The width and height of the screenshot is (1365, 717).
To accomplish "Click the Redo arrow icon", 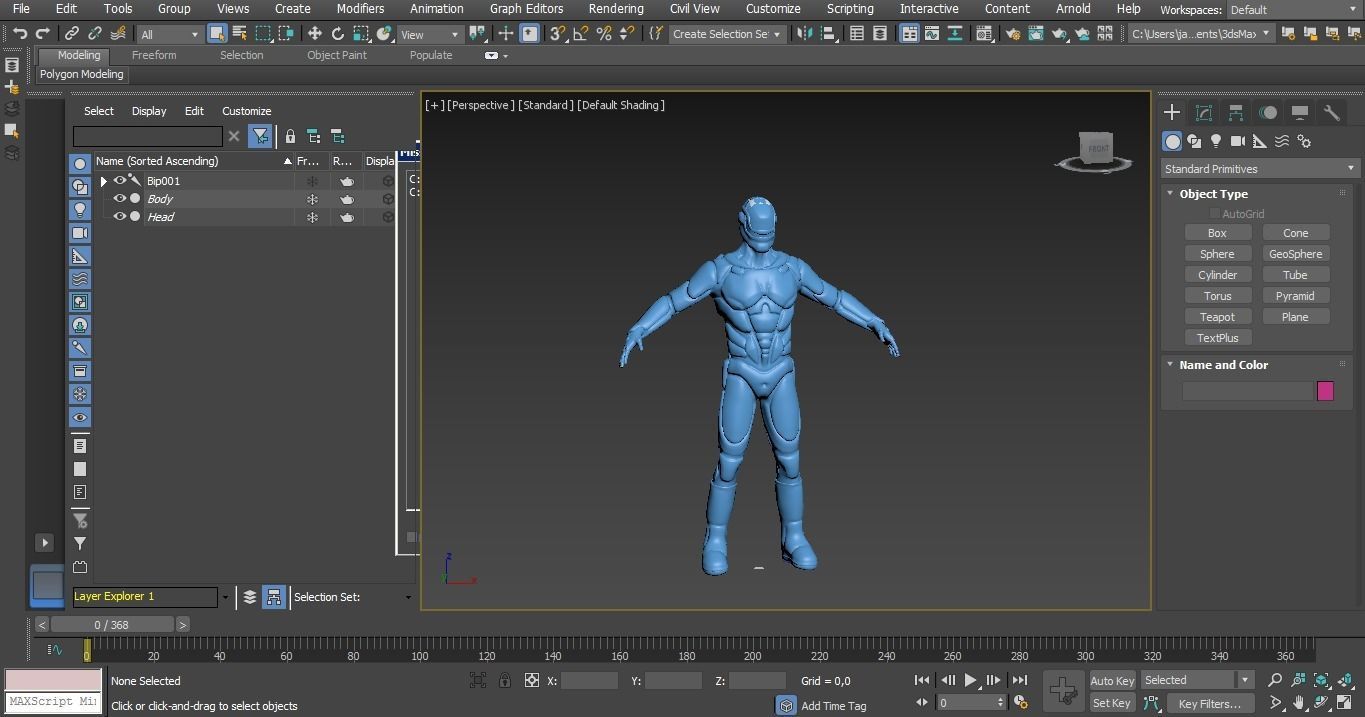I will click(43, 34).
